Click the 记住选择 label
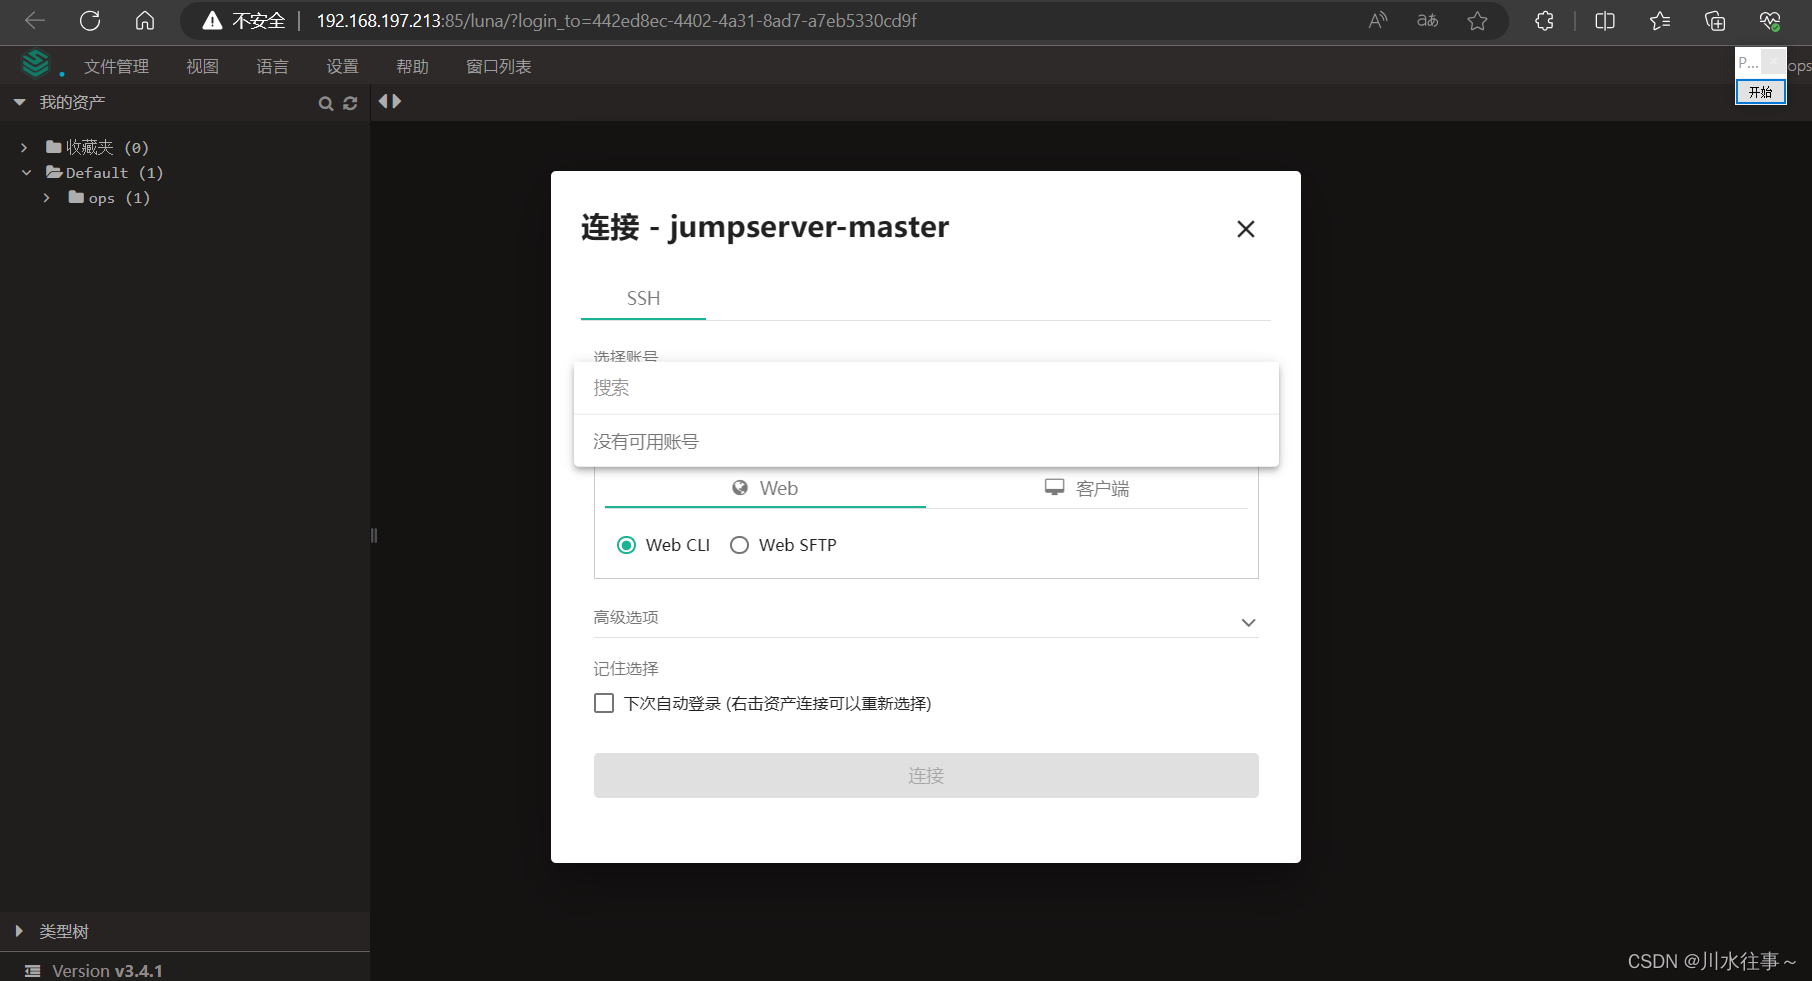Viewport: 1812px width, 981px height. coord(626,668)
